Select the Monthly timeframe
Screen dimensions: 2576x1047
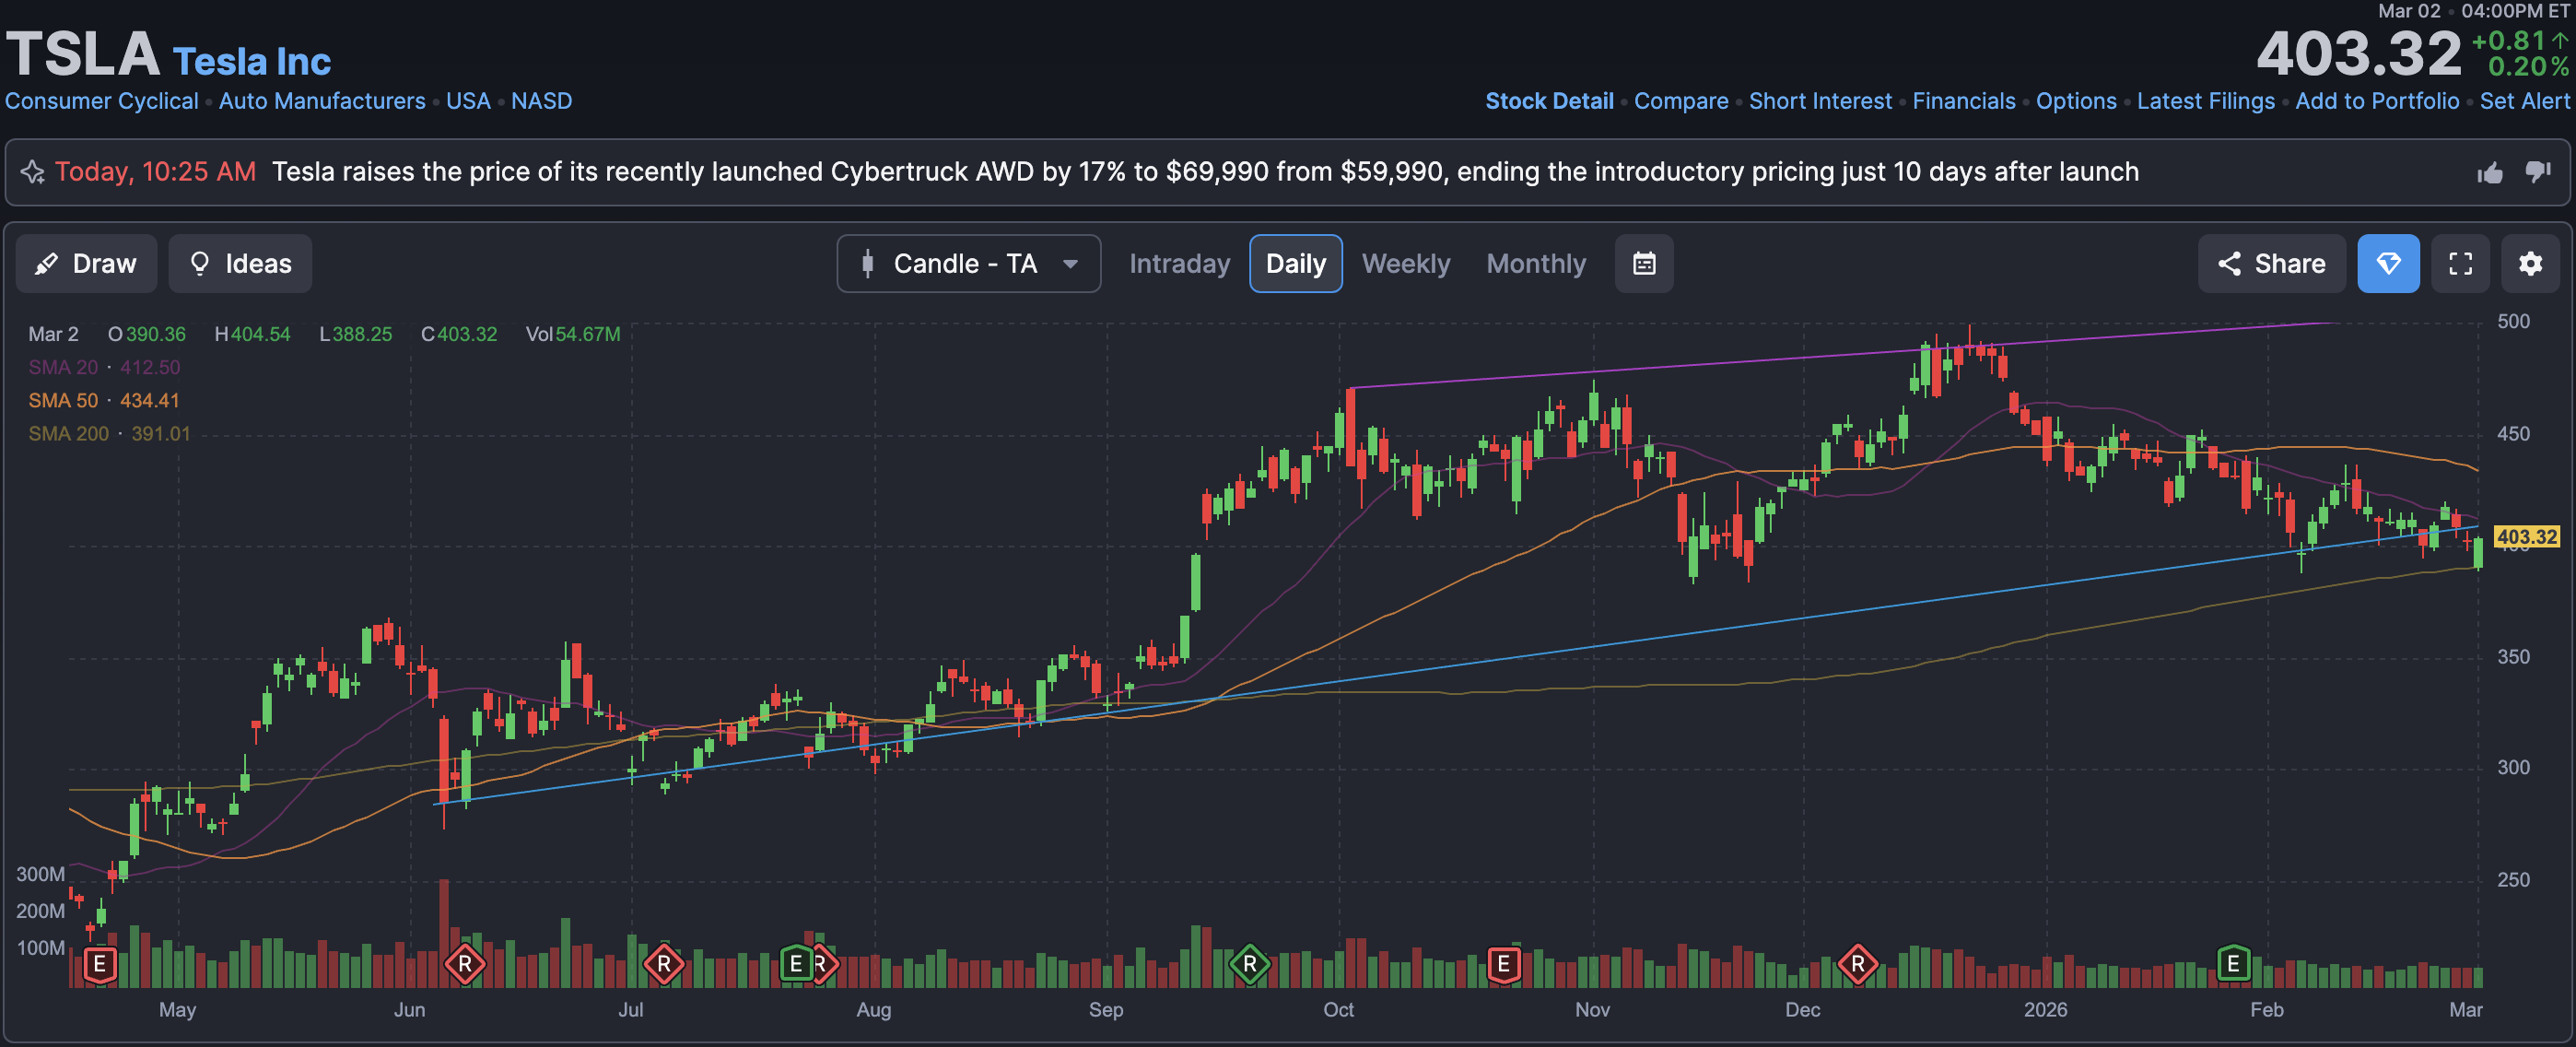(1535, 264)
